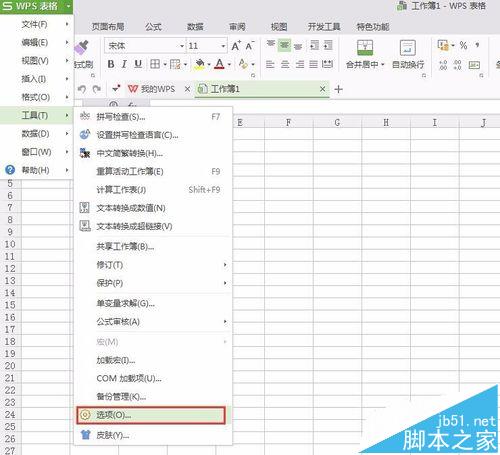Select row 10 header

[10, 244]
